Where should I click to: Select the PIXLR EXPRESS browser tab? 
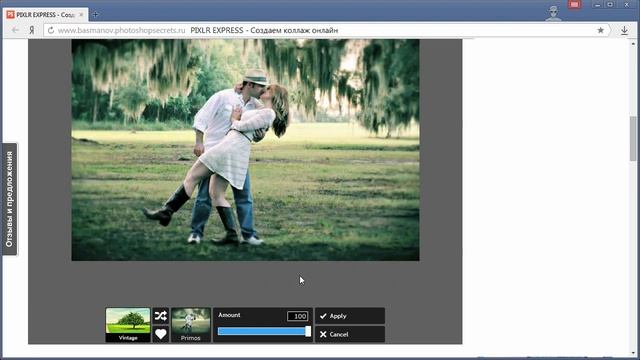click(45, 15)
